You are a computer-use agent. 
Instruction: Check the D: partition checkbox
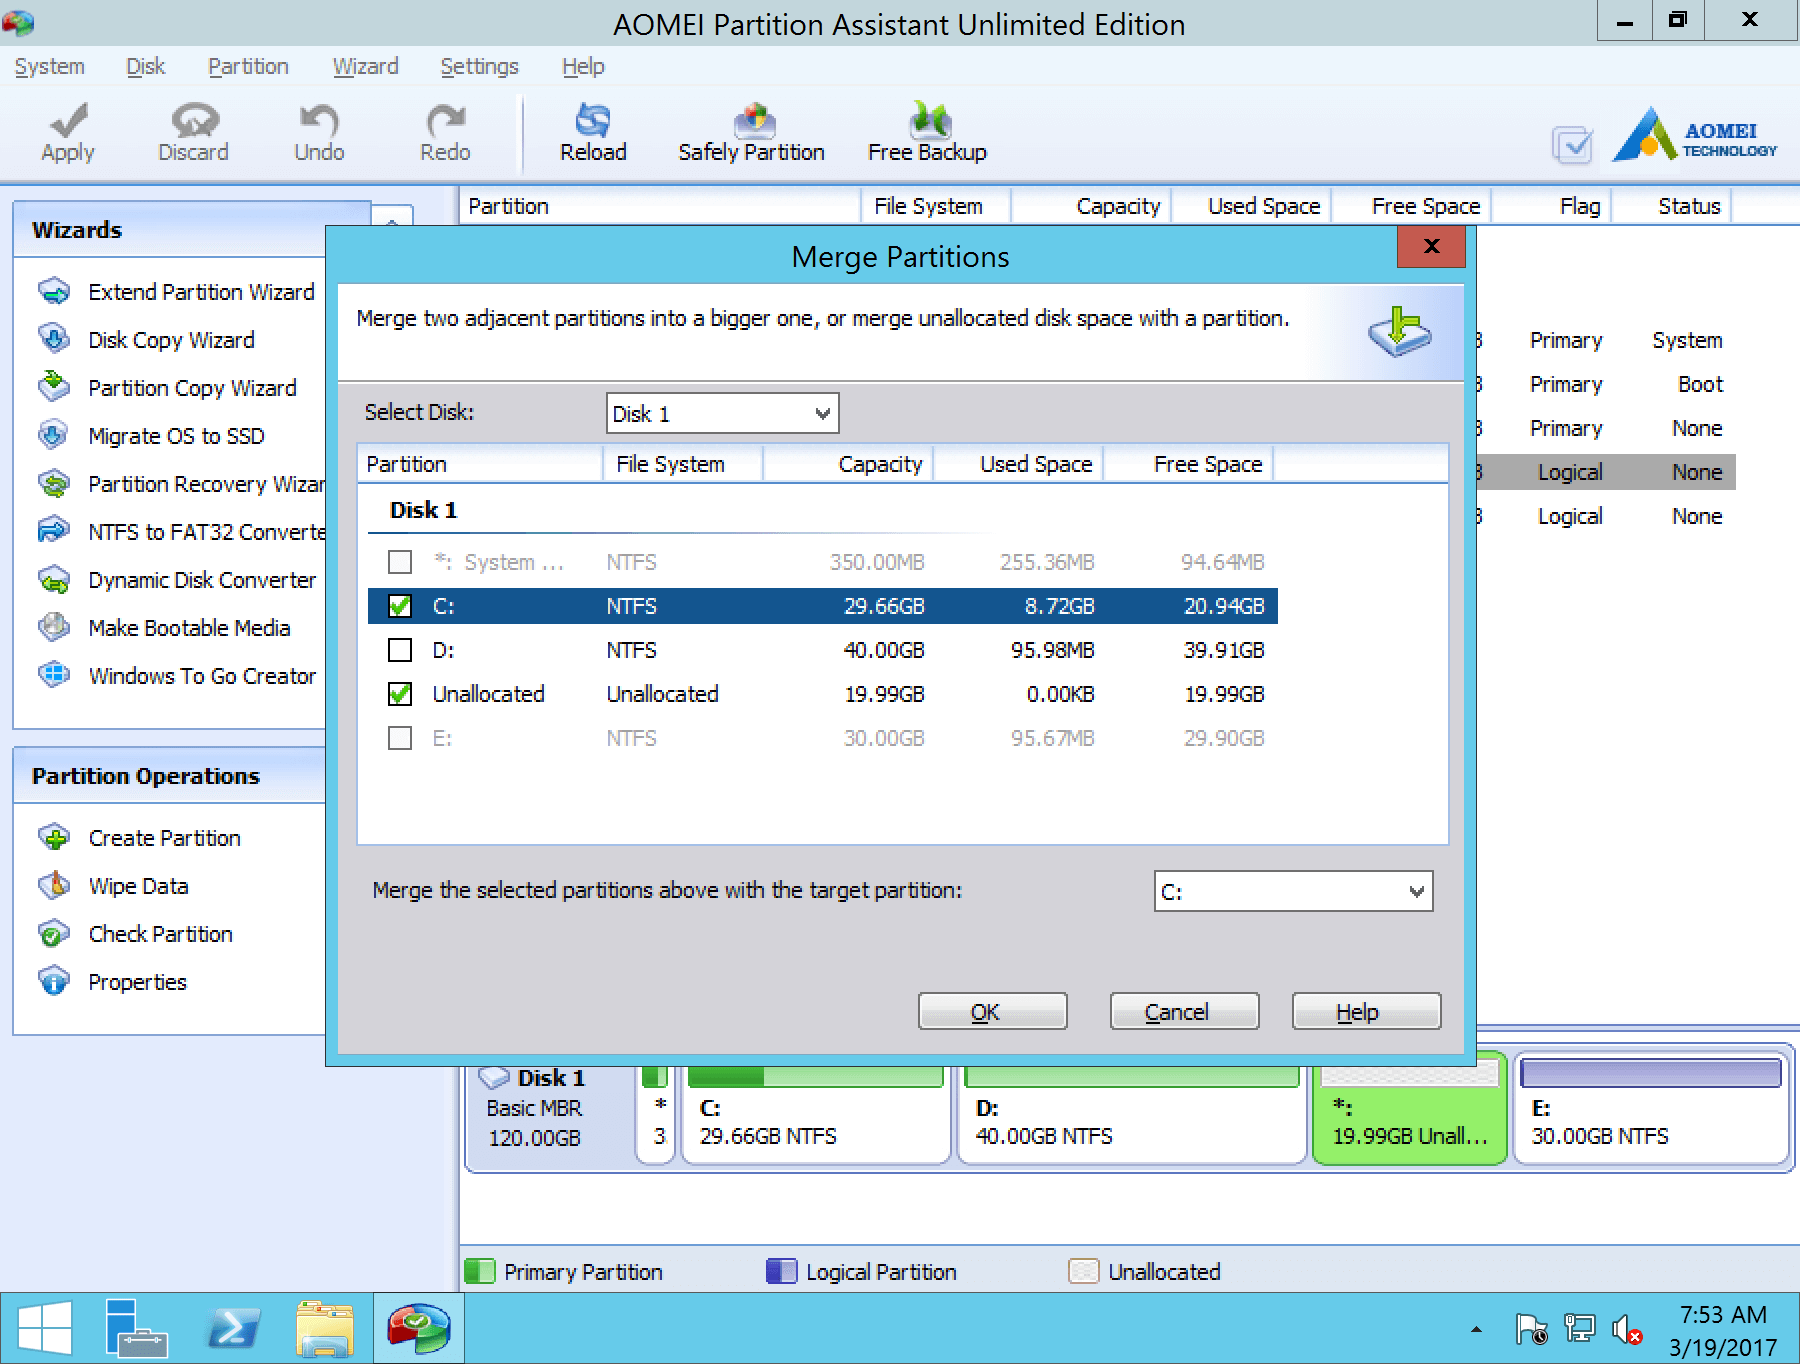coord(400,650)
